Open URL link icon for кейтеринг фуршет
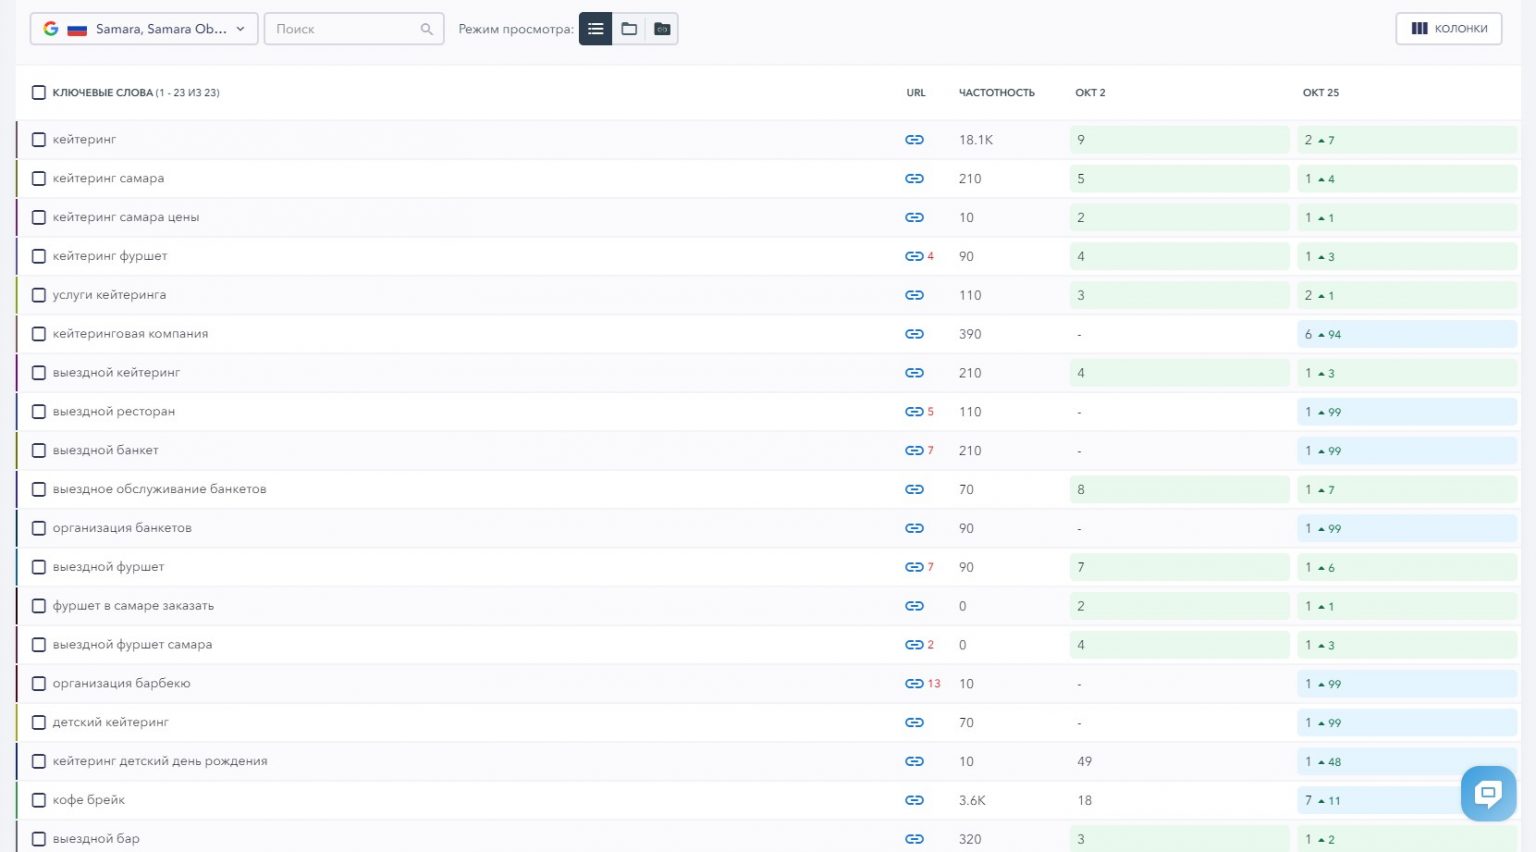The image size is (1536, 852). [x=914, y=256]
